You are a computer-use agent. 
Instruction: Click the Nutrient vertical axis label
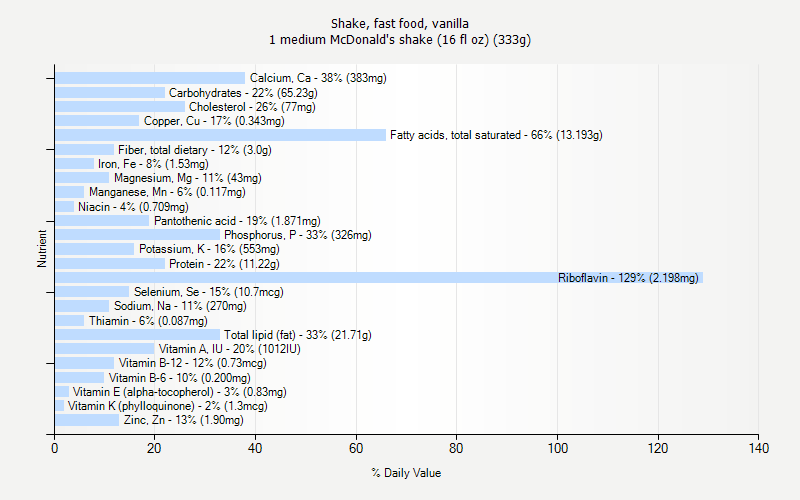(x=42, y=248)
